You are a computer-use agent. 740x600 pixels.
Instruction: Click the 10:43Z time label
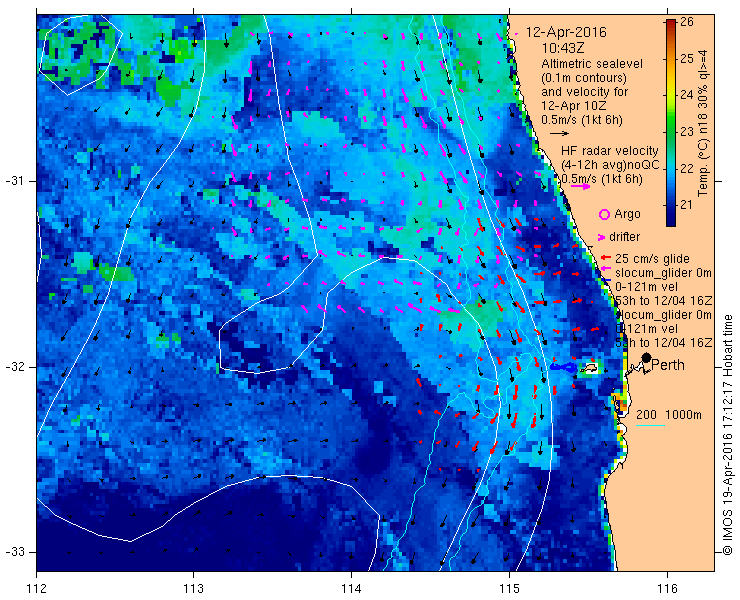tap(563, 48)
